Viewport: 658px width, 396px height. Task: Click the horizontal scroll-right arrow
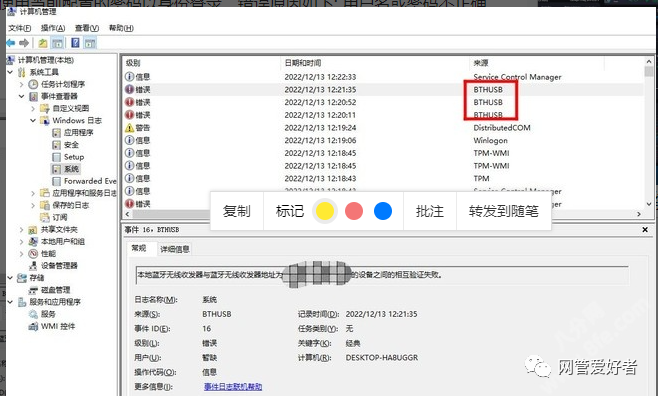point(639,214)
